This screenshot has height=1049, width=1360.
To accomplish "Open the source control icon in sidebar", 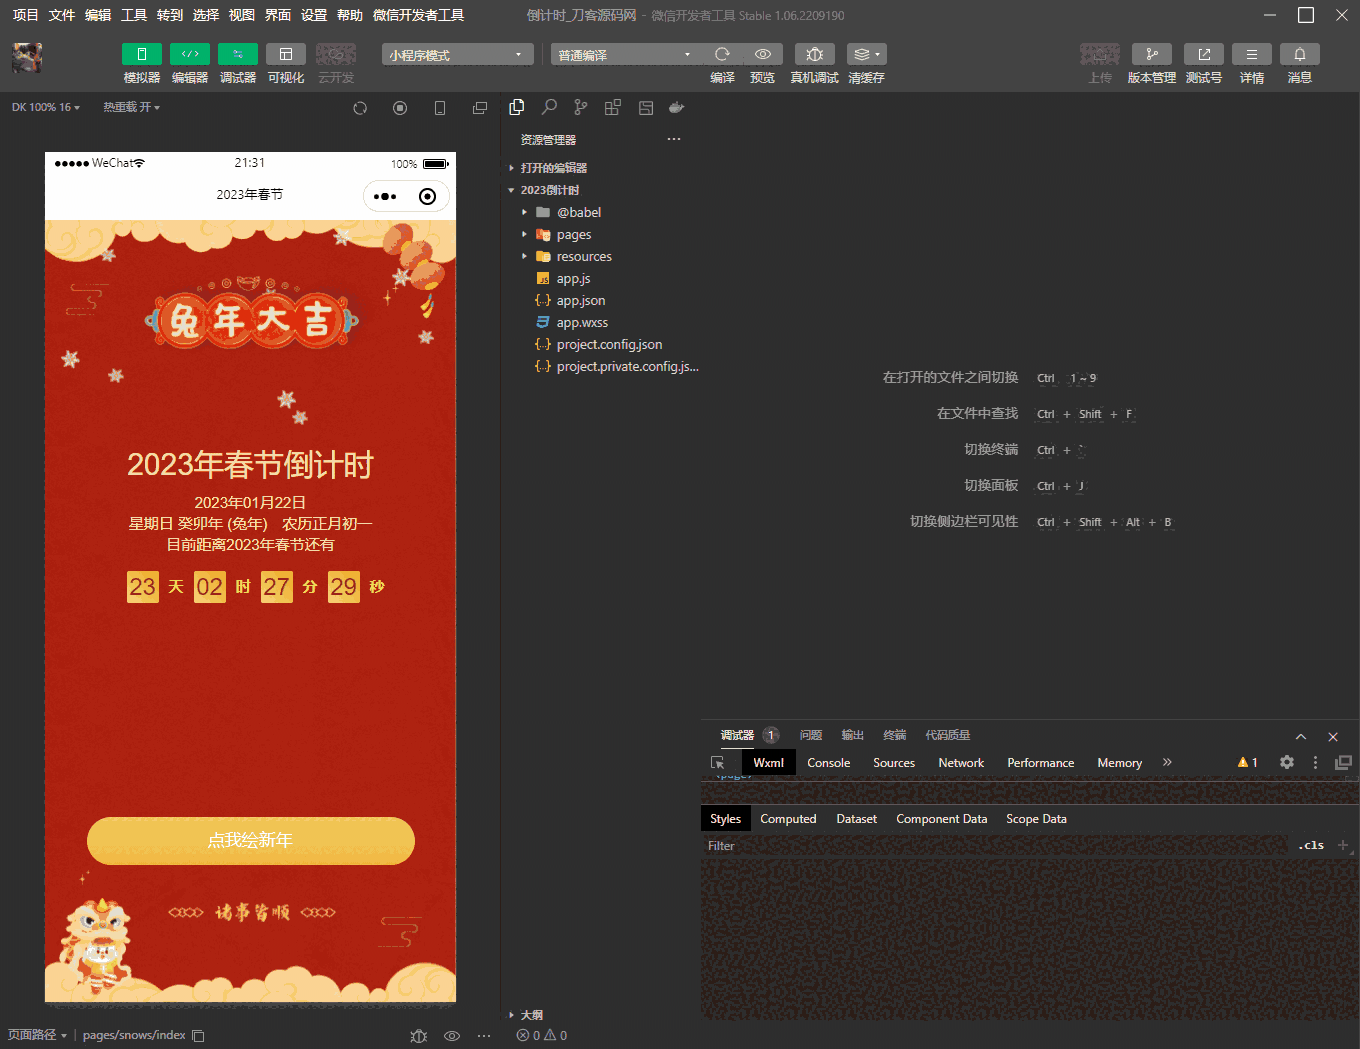I will tap(581, 107).
